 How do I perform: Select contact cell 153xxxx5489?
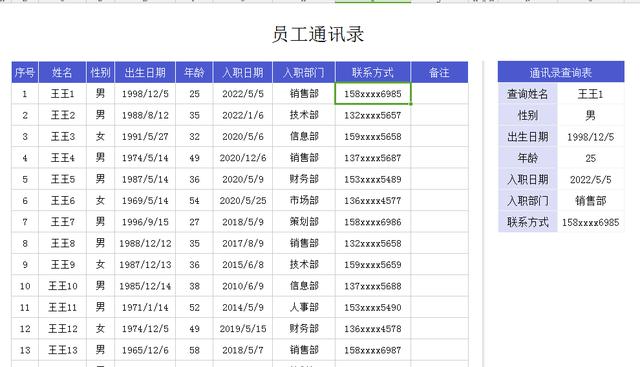373,179
